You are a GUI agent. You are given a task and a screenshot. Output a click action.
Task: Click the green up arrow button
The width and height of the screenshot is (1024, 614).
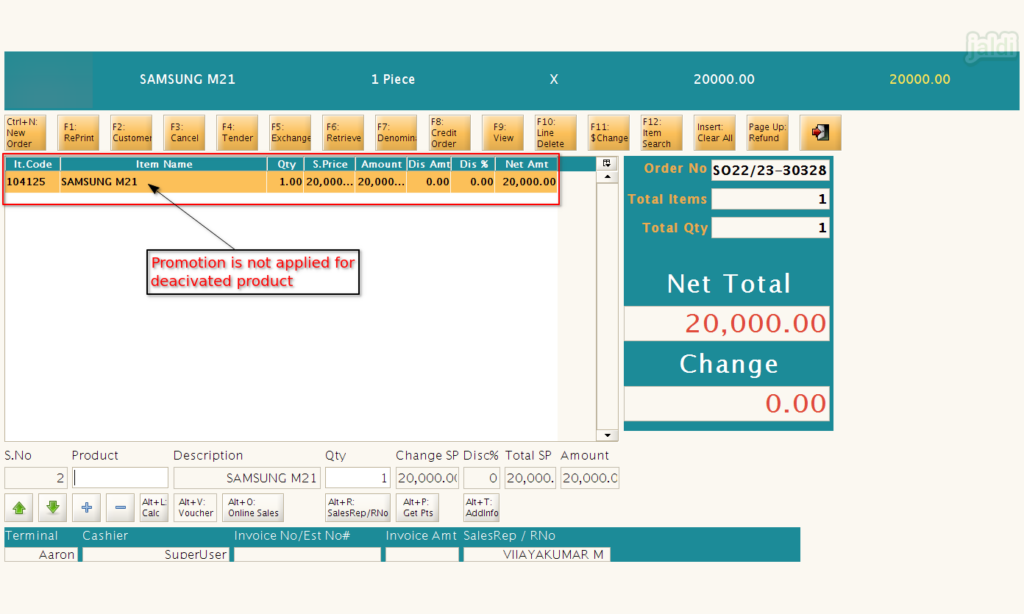20,508
